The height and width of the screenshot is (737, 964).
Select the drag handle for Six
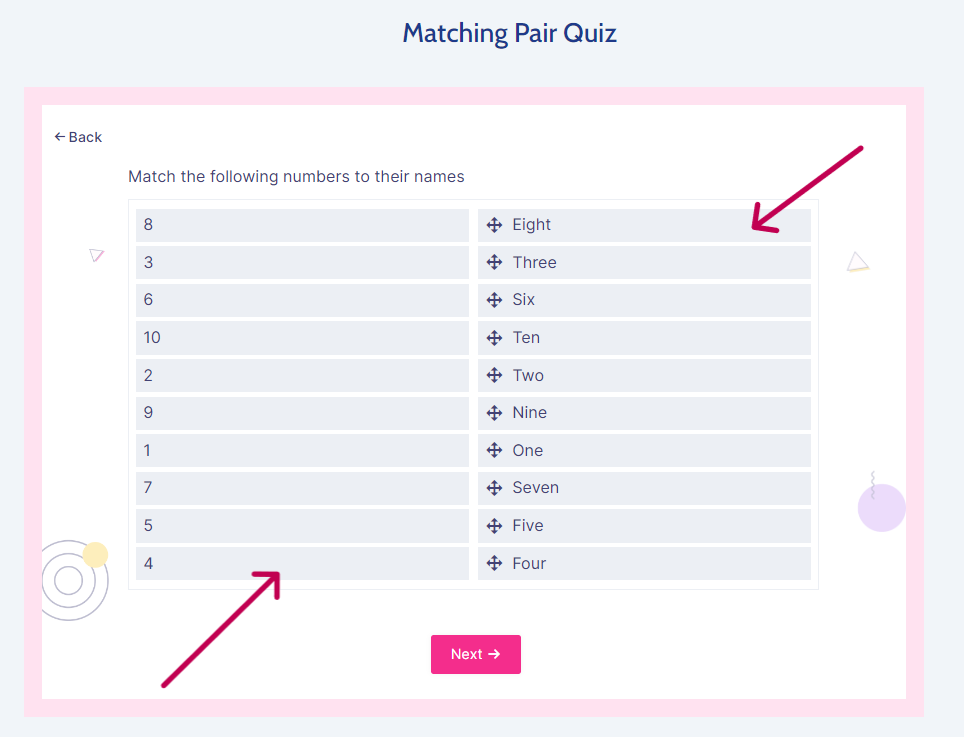494,300
